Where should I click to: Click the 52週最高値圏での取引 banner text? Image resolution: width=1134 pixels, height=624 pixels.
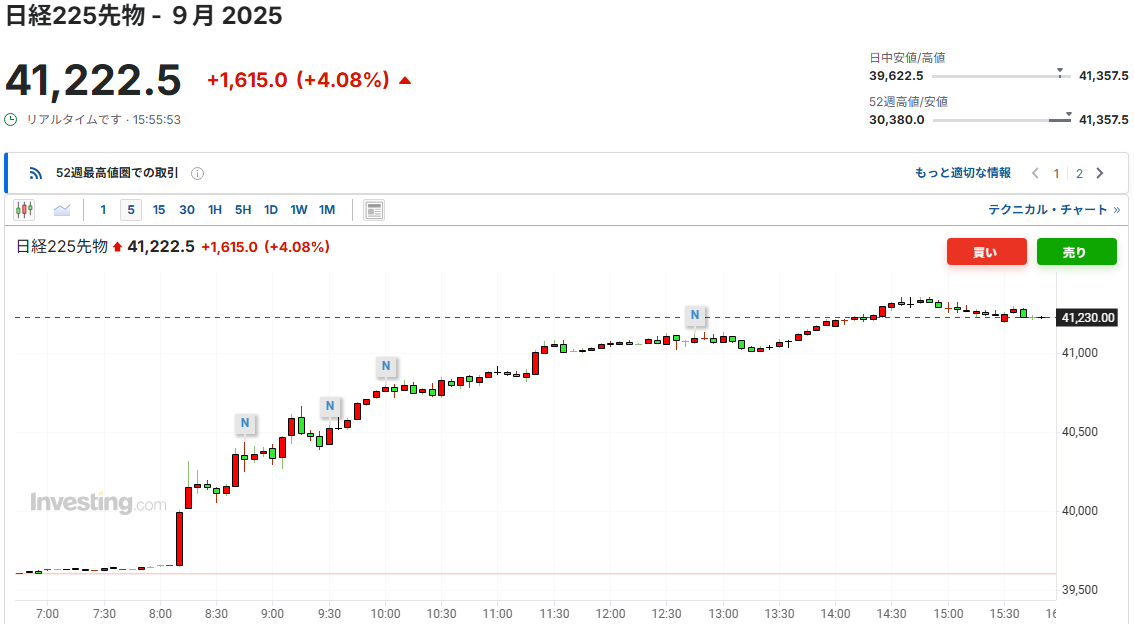[x=117, y=173]
